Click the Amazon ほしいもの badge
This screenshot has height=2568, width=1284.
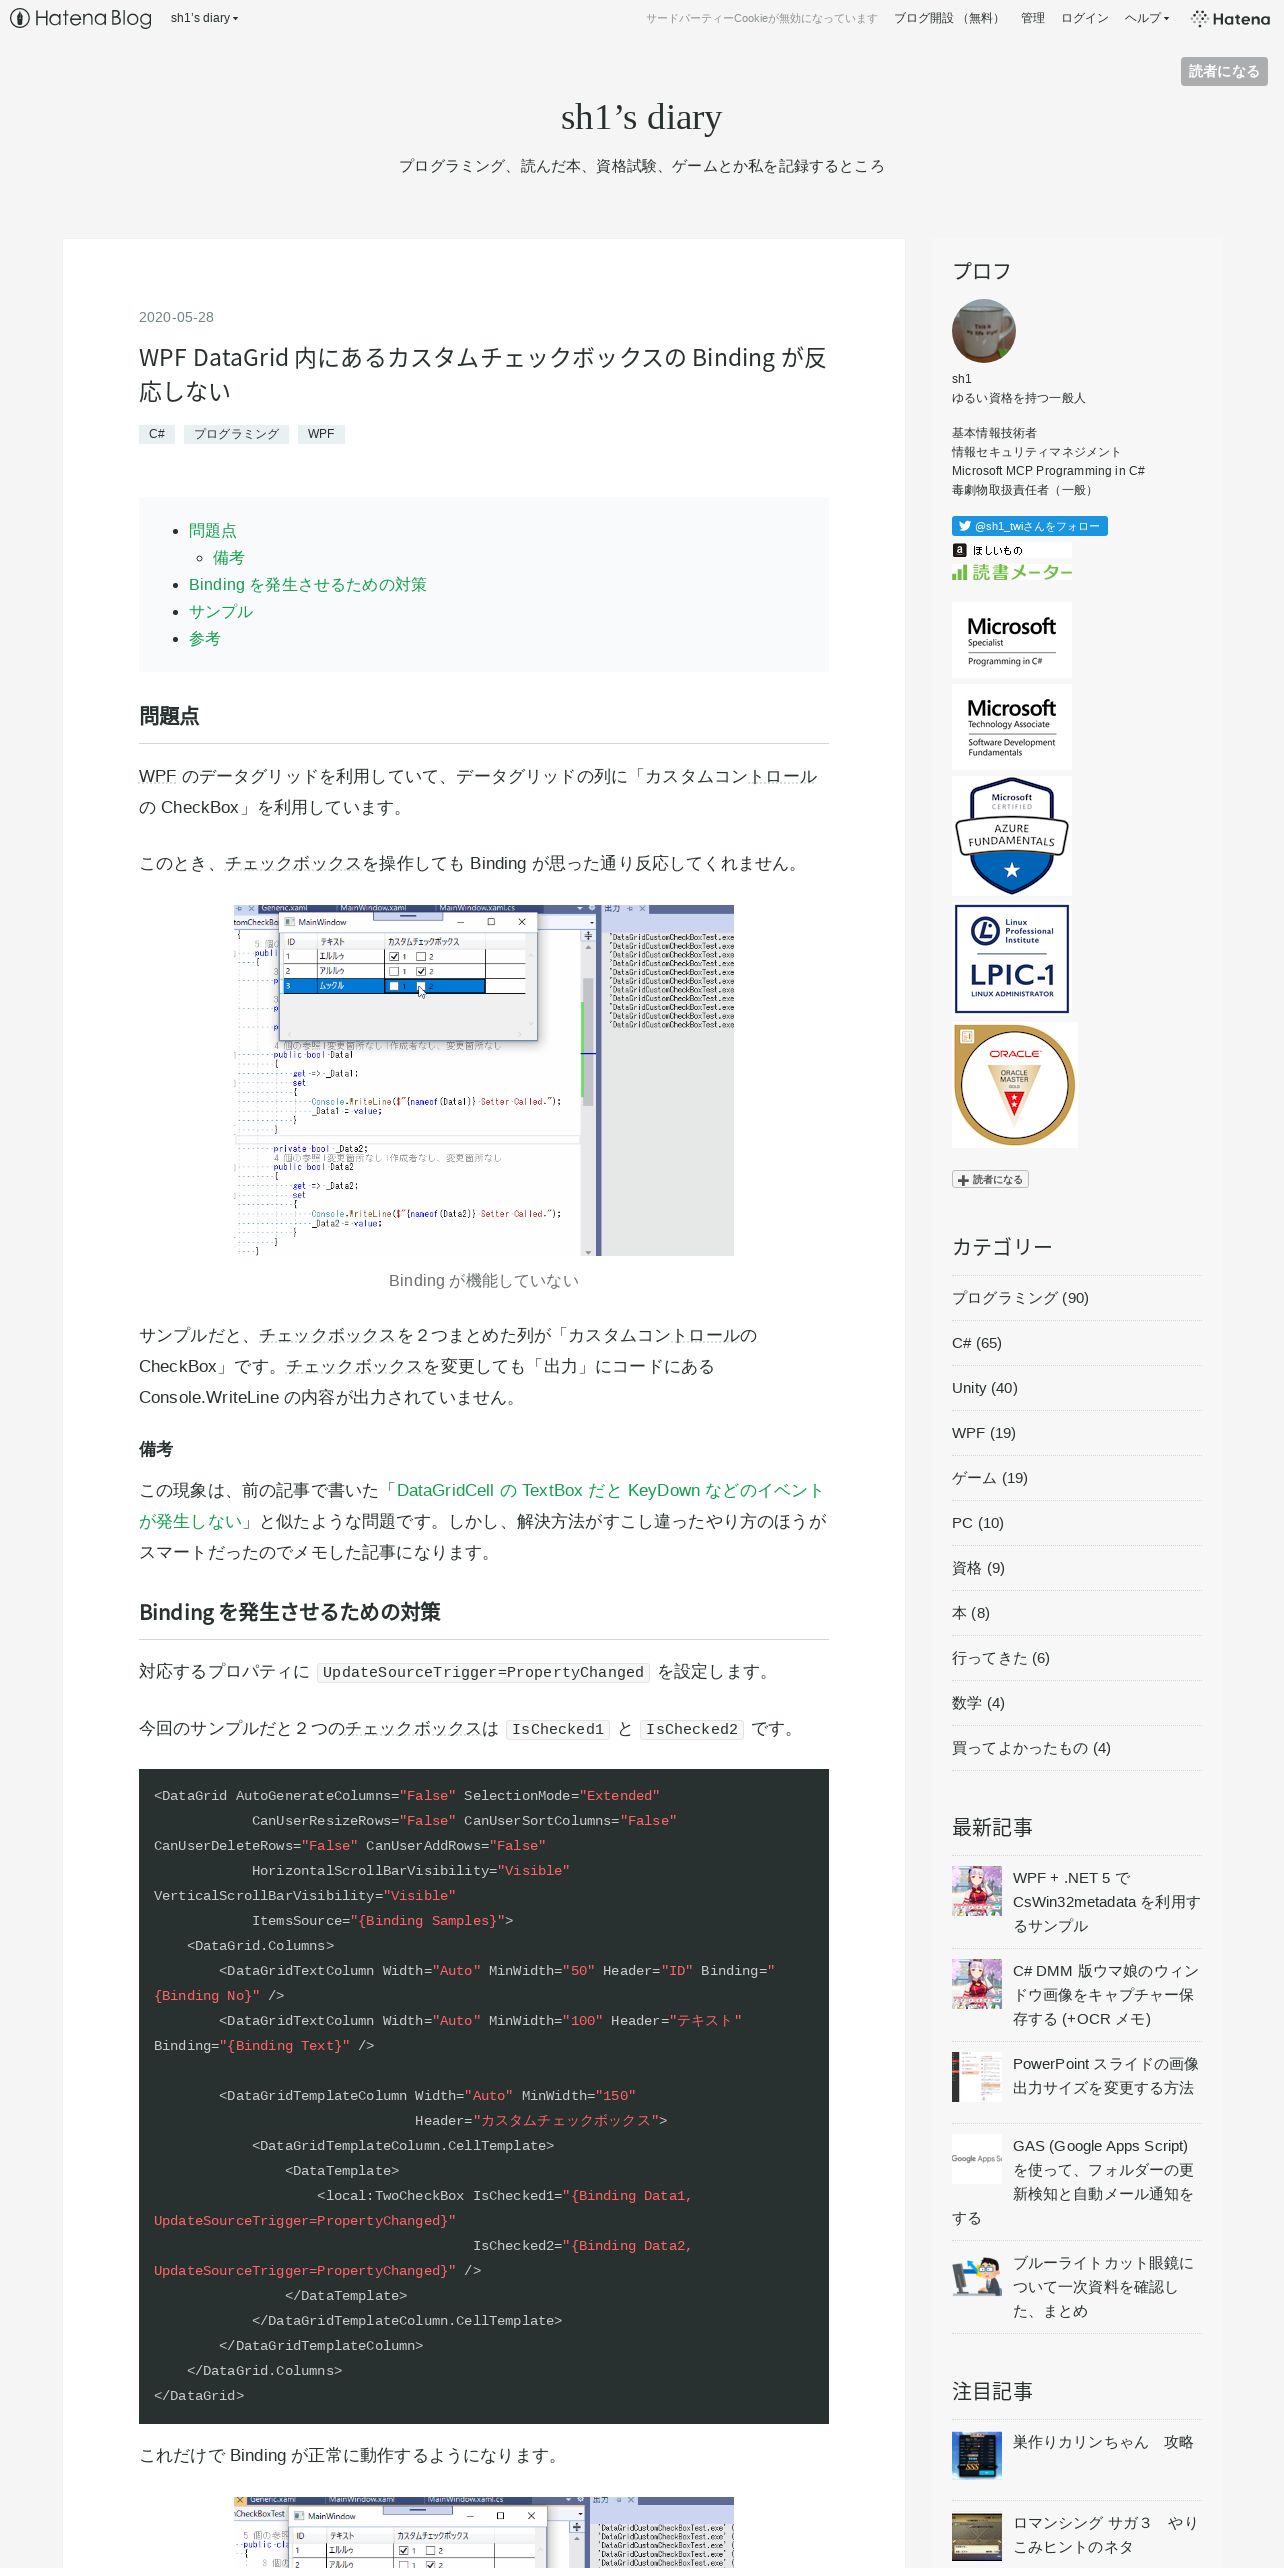1011,550
